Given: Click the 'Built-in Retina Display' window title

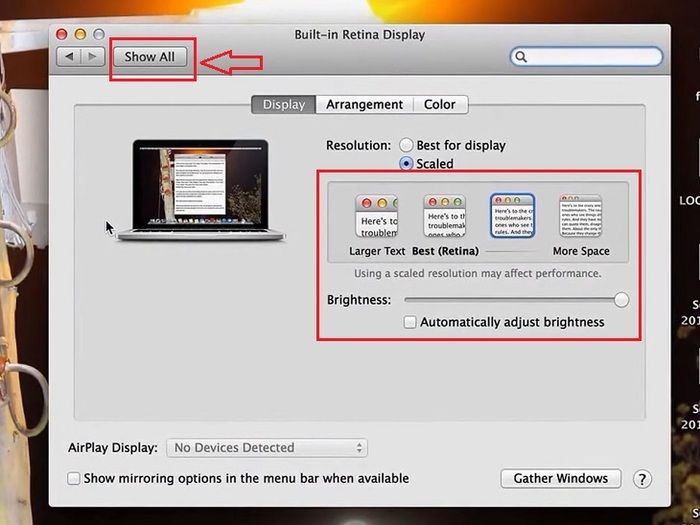Looking at the screenshot, I should coord(359,35).
